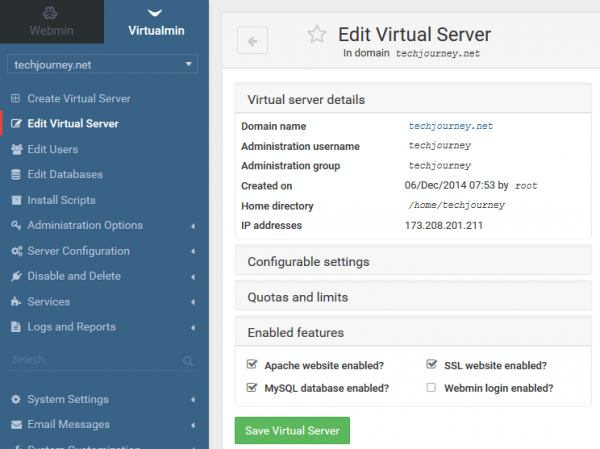Open the techjourney.net domain name link
Viewport: 600px width, 449px height.
tap(451, 126)
